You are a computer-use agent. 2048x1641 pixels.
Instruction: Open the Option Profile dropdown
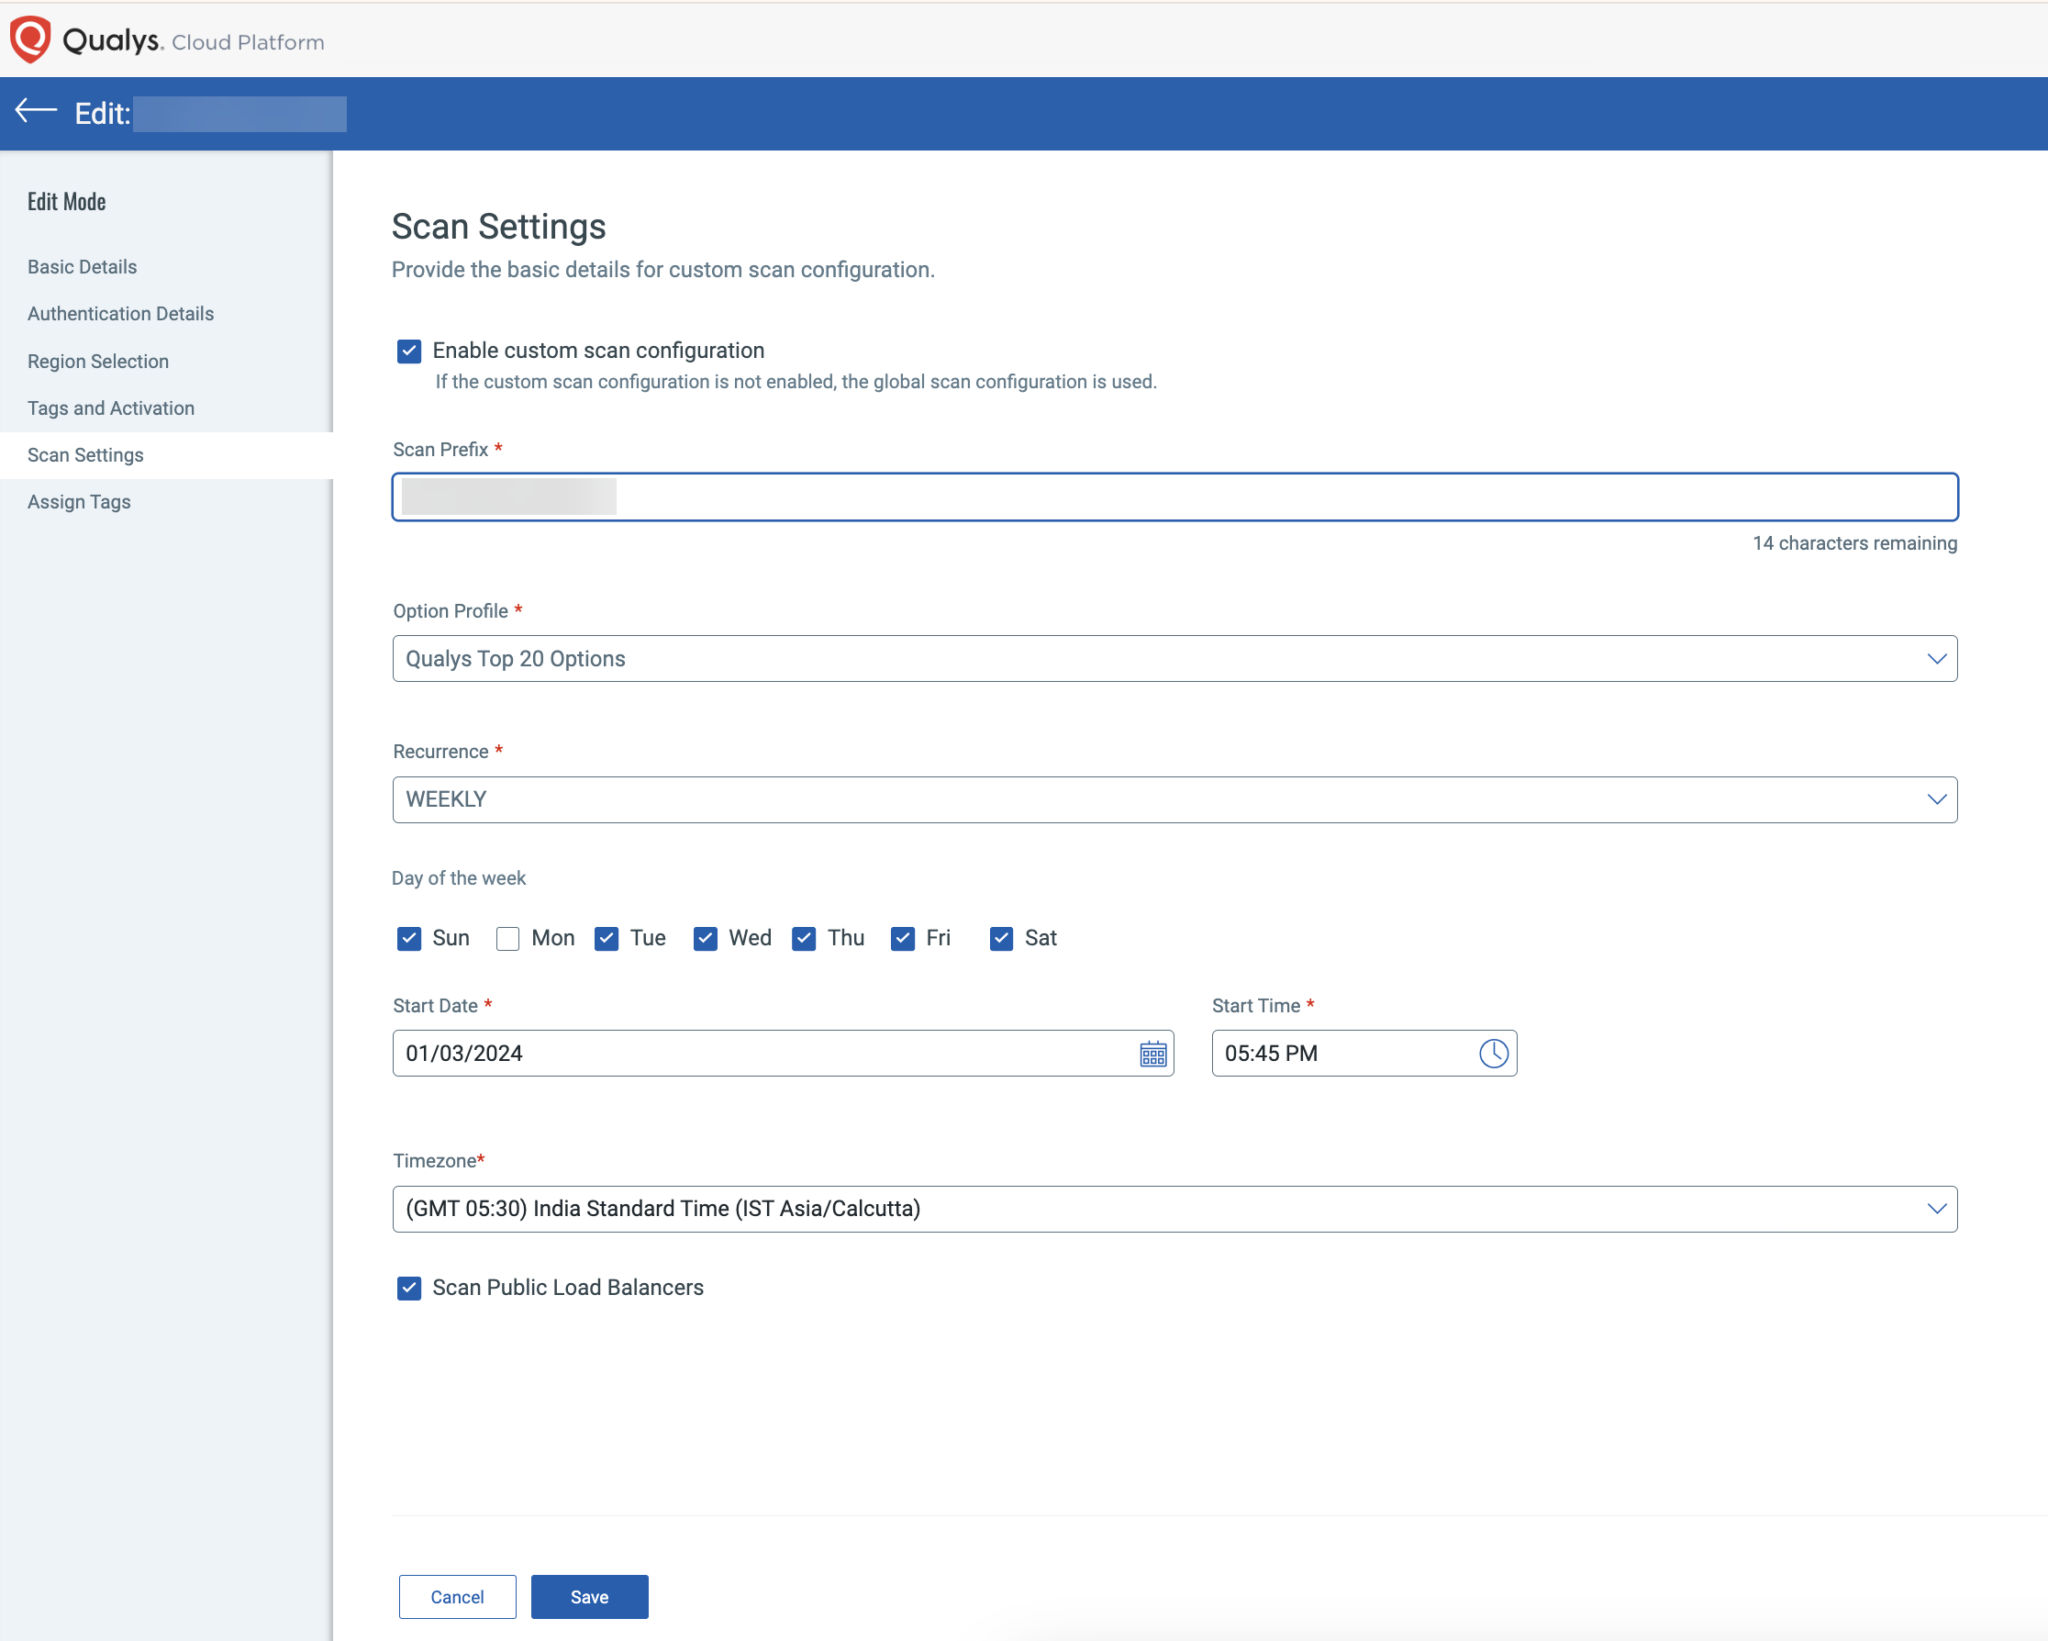[x=1174, y=659]
